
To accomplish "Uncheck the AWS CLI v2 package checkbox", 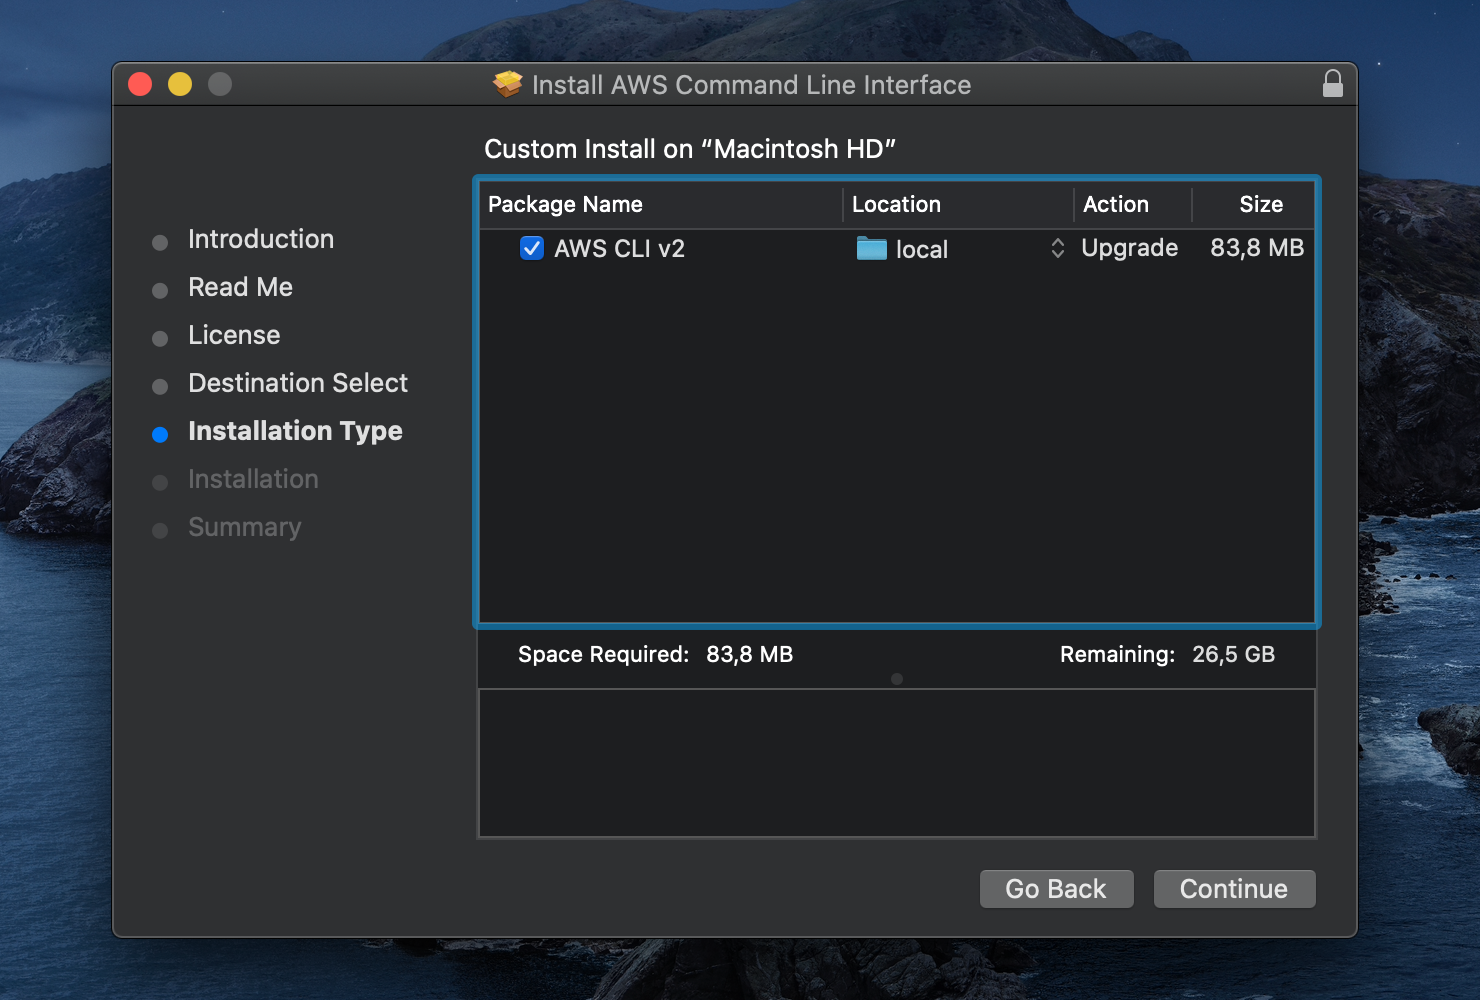I will [532, 248].
